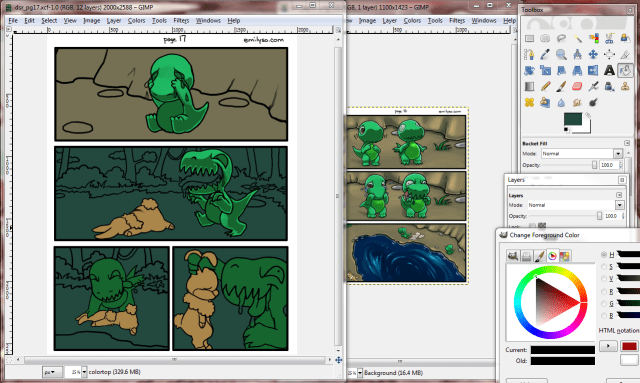Toggle Quick Mask in dsr_pg17 window
Image resolution: width=640 pixels, height=383 pixels.
point(9,360)
